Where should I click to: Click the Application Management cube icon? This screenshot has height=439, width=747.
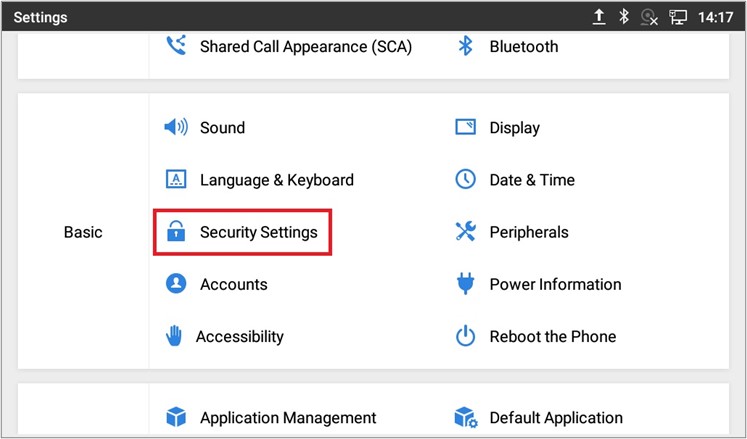pyautogui.click(x=176, y=417)
